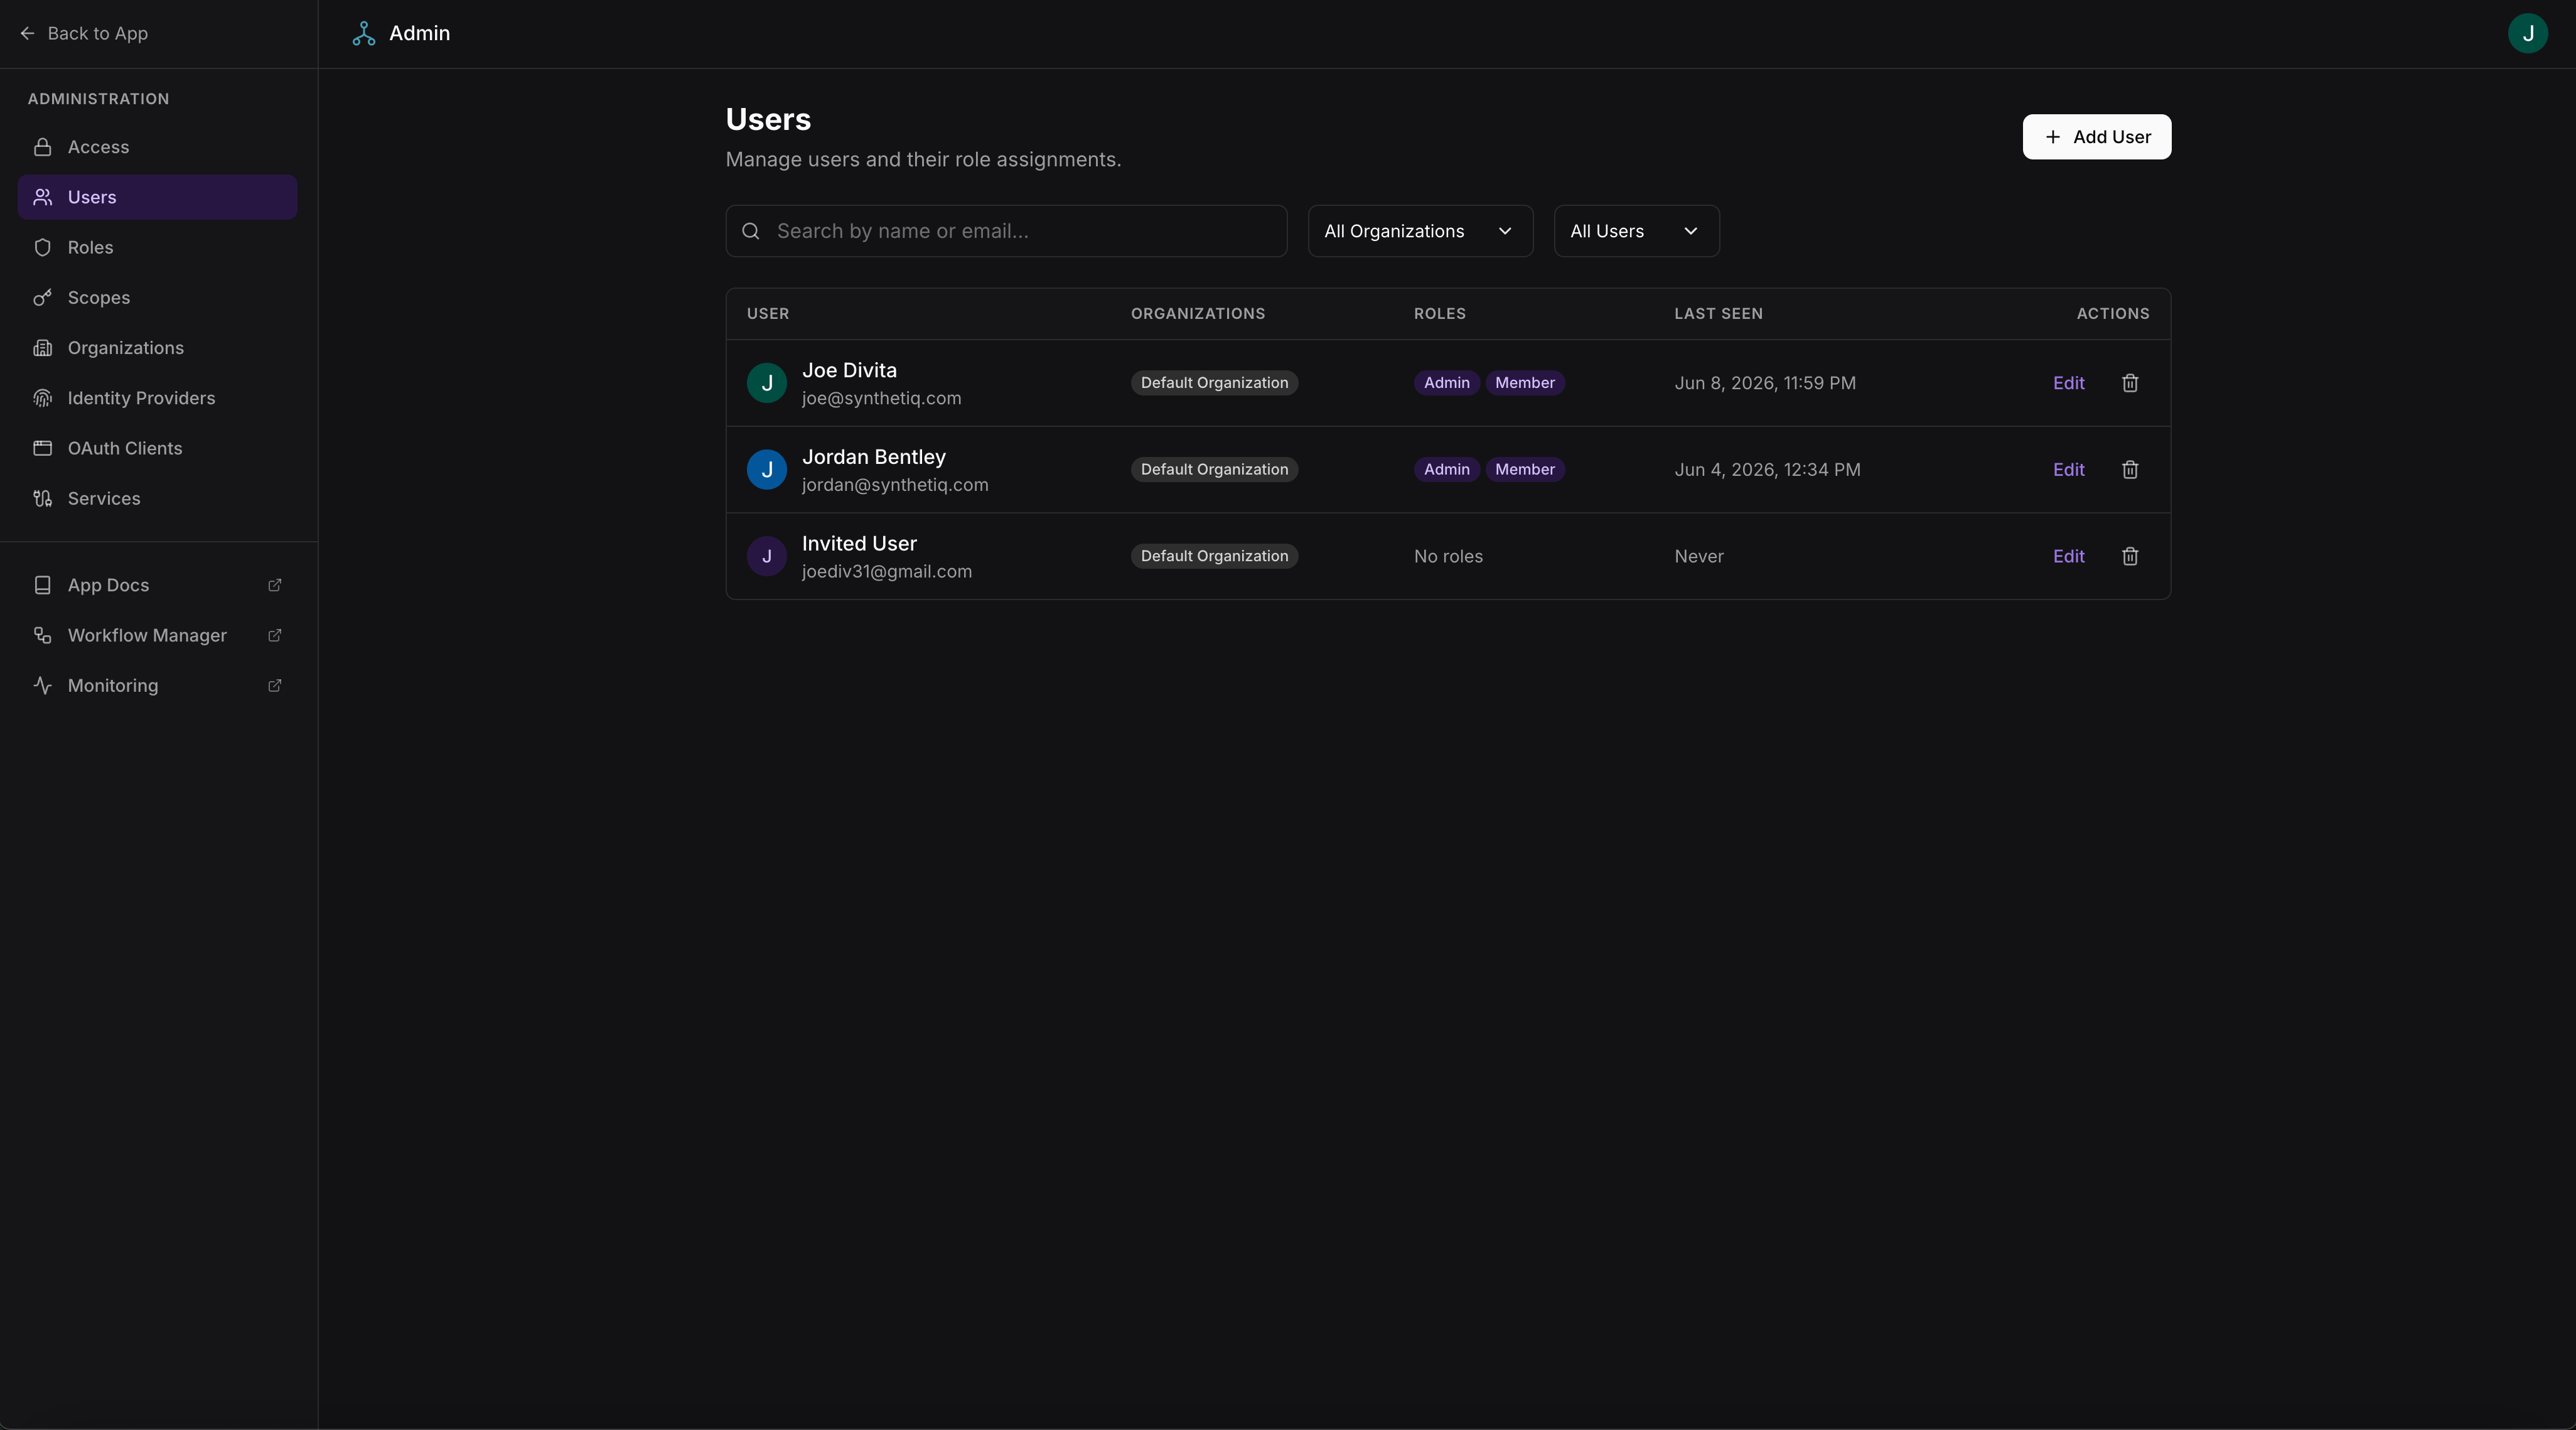This screenshot has height=1430, width=2576.
Task: Open OAuth Clients page
Action: [157, 448]
